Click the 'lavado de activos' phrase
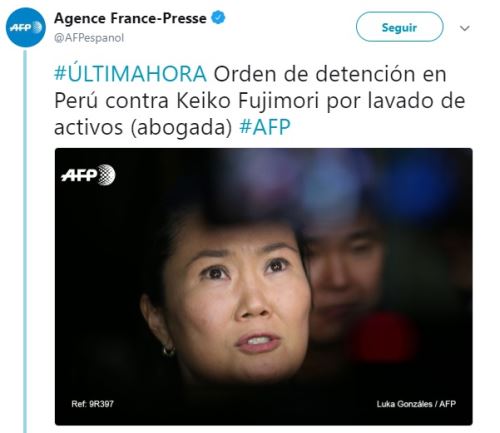Image resolution: width=500 pixels, height=433 pixels. pos(260,114)
